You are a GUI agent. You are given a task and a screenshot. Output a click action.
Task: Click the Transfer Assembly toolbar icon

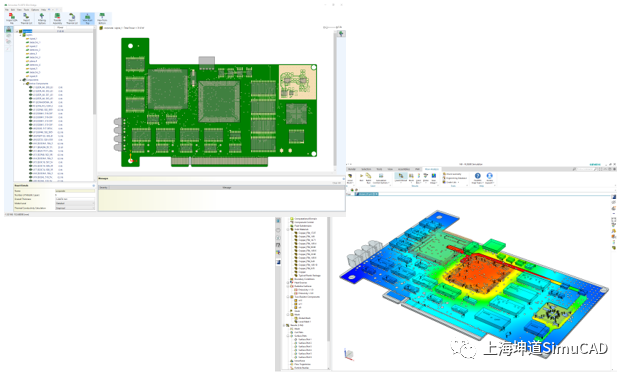click(x=57, y=18)
